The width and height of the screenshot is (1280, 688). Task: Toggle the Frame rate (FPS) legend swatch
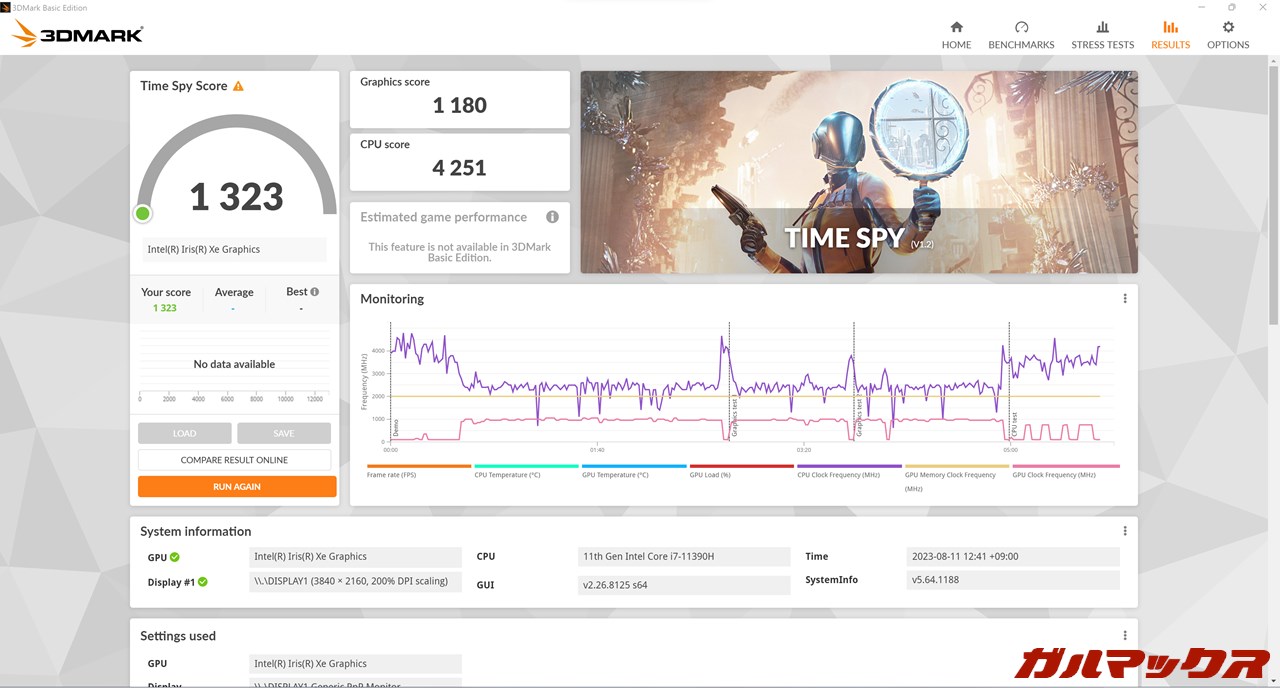pyautogui.click(x=418, y=466)
